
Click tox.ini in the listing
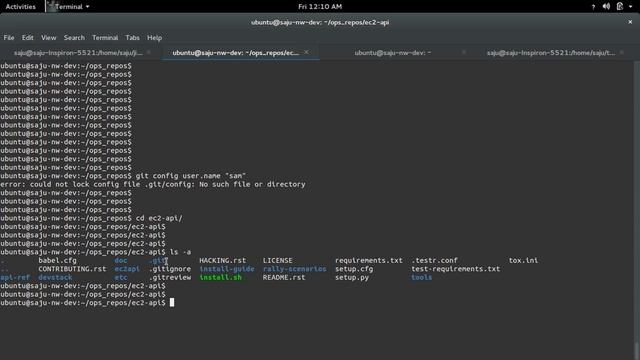[523, 260]
